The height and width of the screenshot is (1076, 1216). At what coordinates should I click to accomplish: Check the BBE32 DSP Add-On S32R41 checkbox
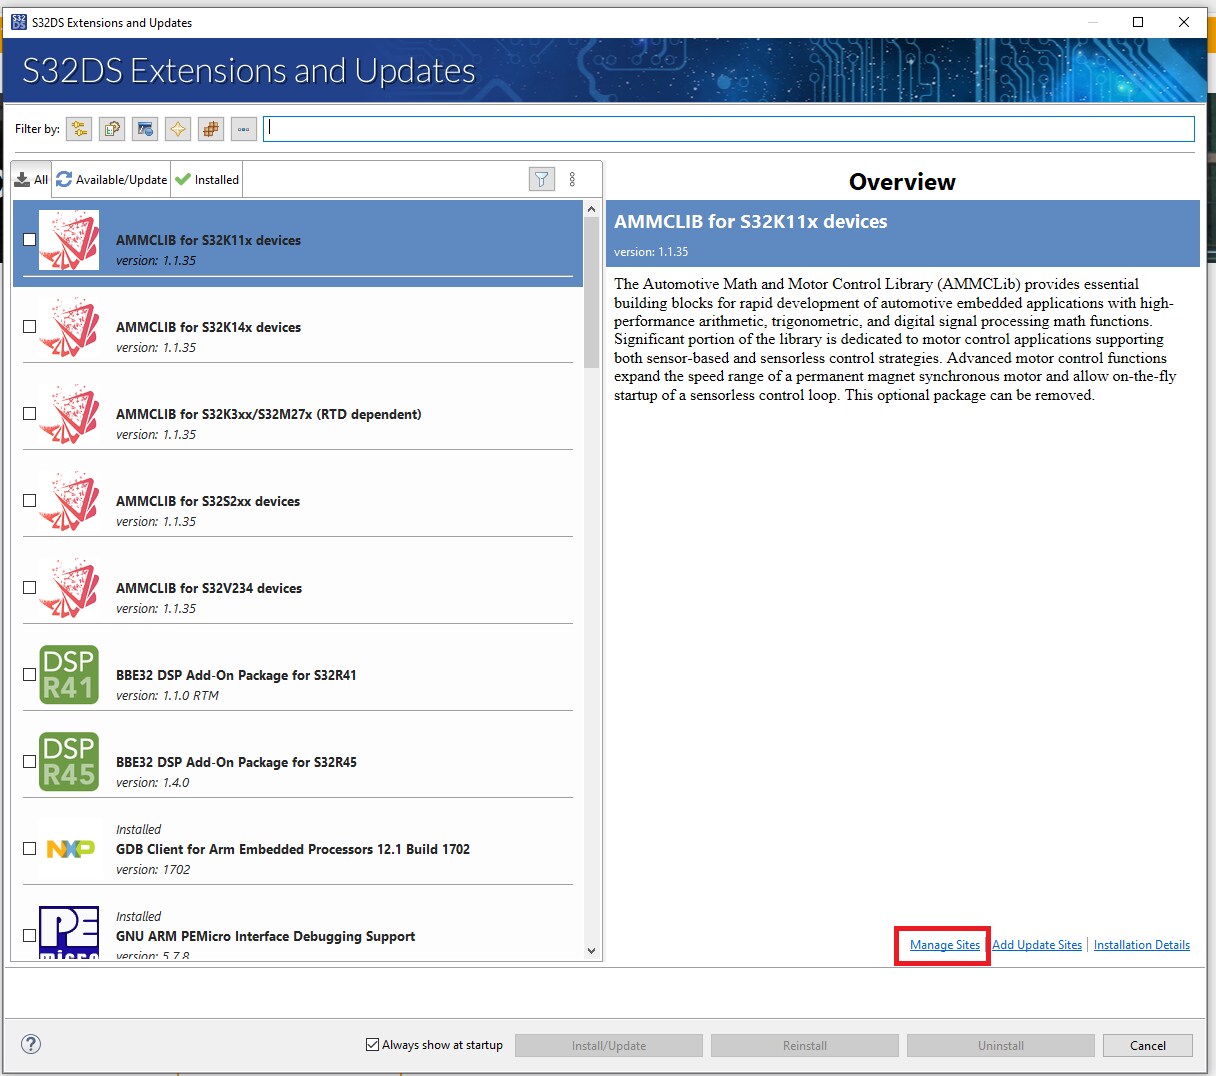point(30,674)
